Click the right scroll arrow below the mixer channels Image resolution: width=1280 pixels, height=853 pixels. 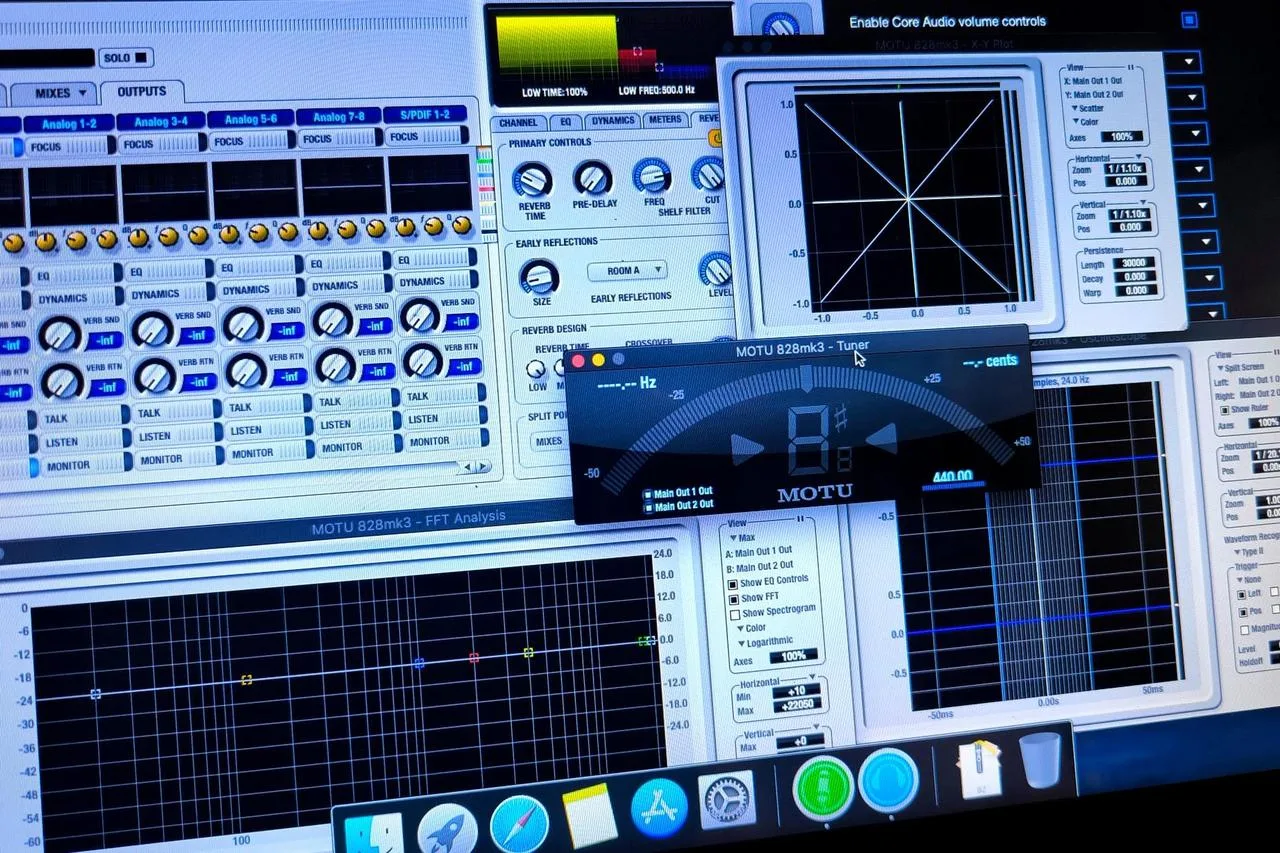coord(484,467)
